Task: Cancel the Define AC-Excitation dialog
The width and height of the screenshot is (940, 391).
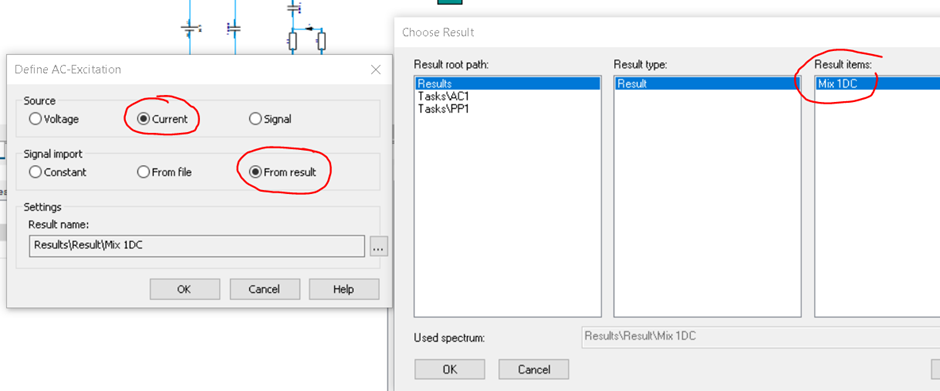Action: click(x=264, y=289)
